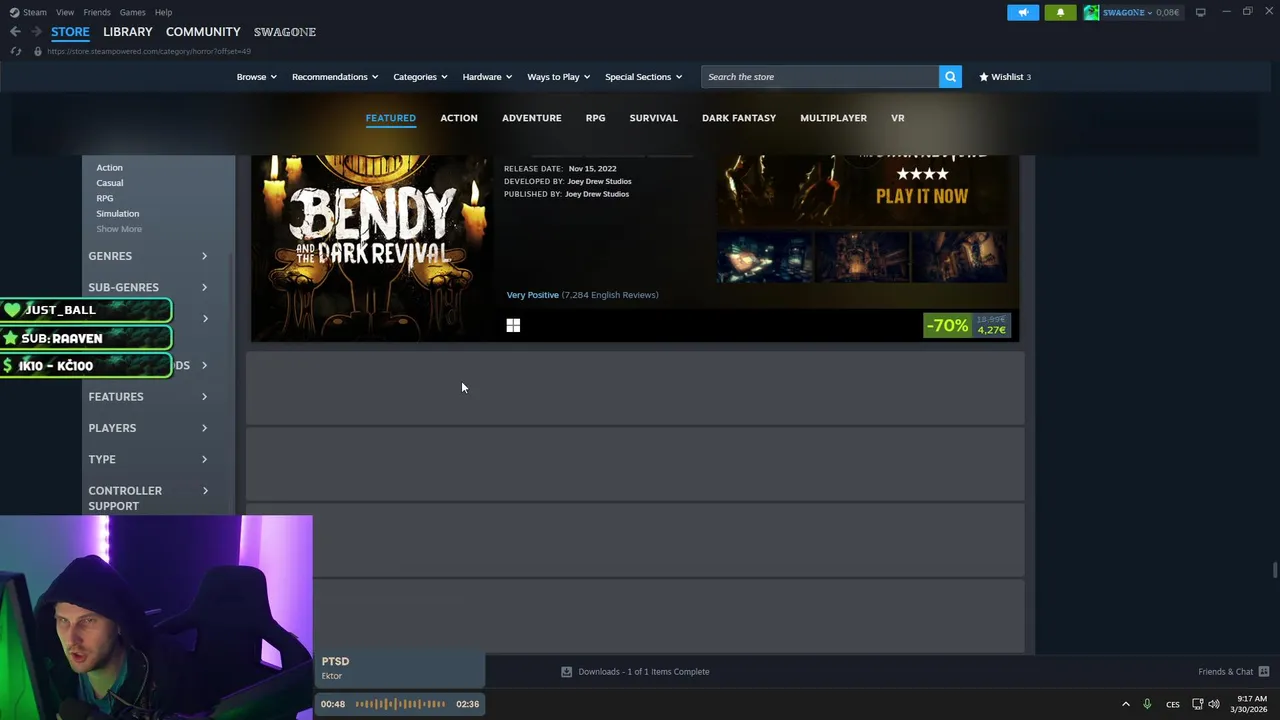Open the Joey Drew Studios developer link
The image size is (1280, 720).
point(599,182)
